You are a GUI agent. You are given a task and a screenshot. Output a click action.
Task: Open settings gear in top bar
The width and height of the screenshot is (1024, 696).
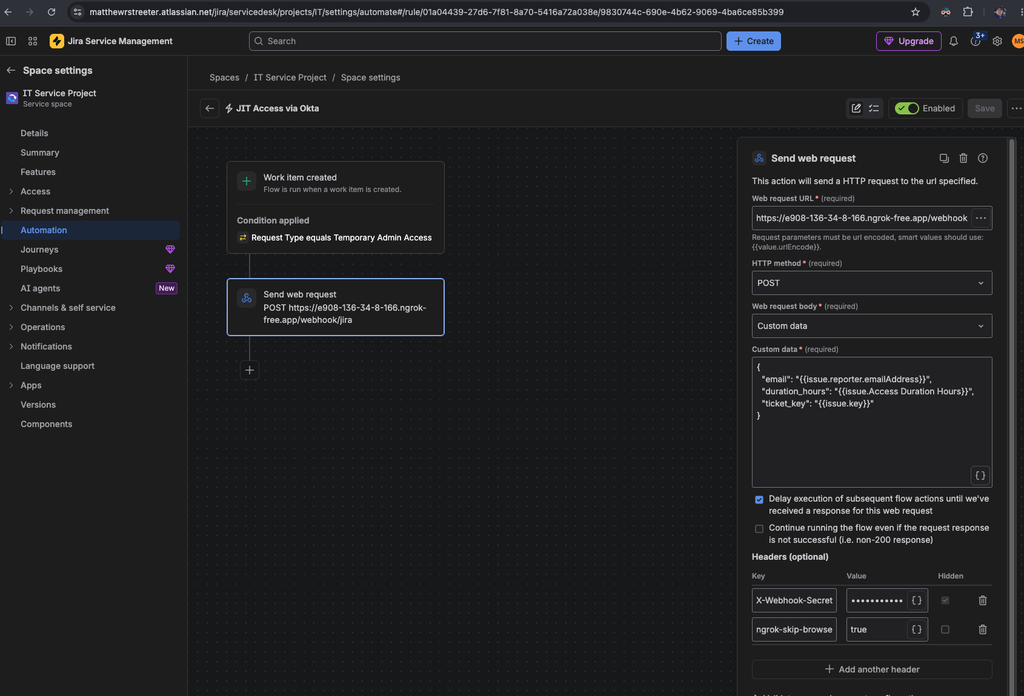(997, 41)
